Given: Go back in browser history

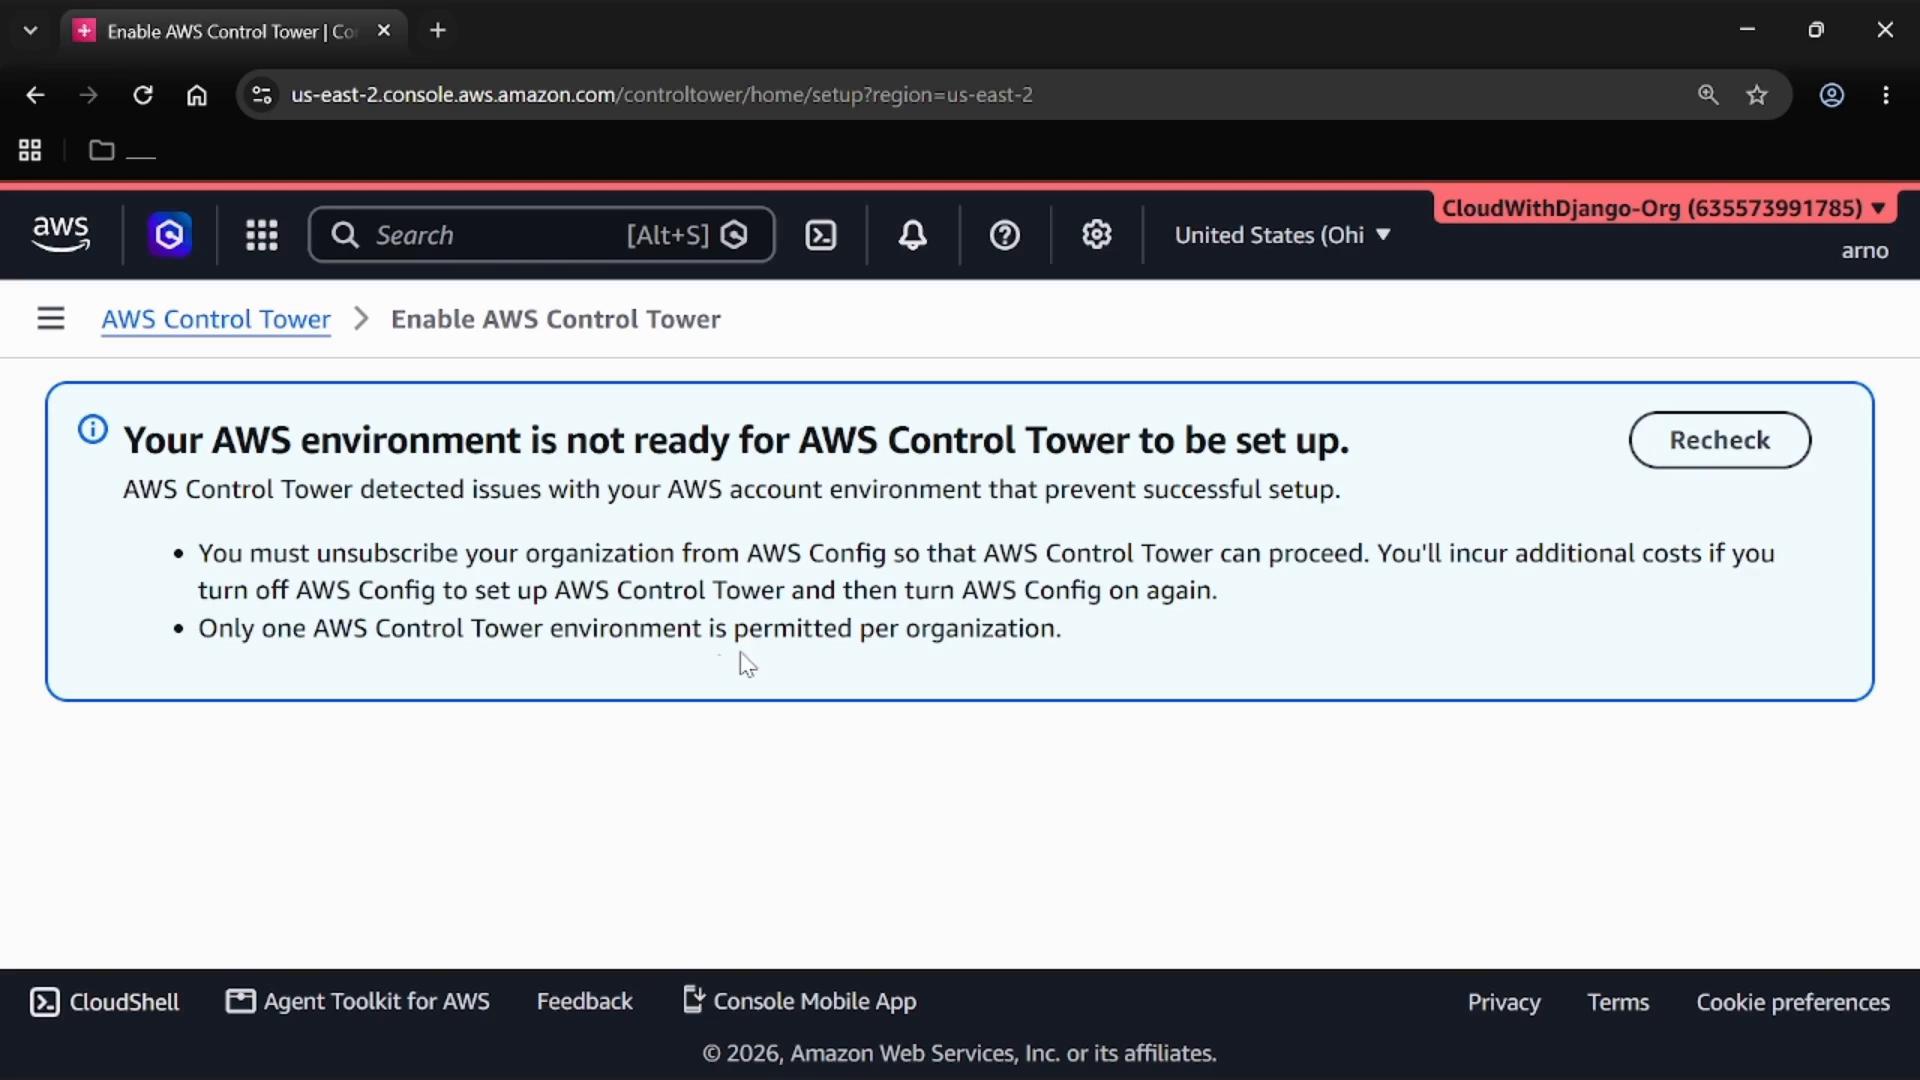Looking at the screenshot, I should point(35,95).
